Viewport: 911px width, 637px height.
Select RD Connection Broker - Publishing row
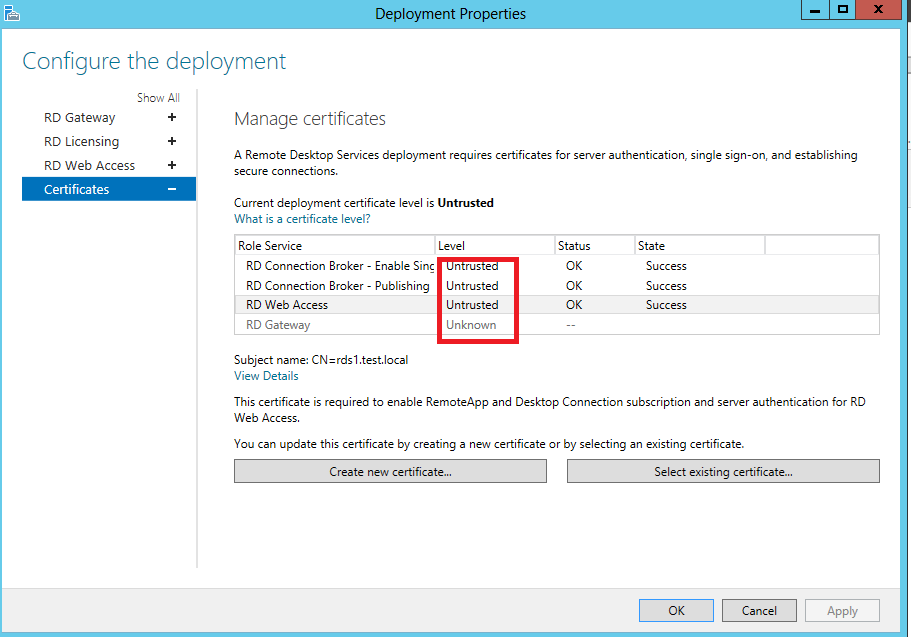click(x=557, y=285)
